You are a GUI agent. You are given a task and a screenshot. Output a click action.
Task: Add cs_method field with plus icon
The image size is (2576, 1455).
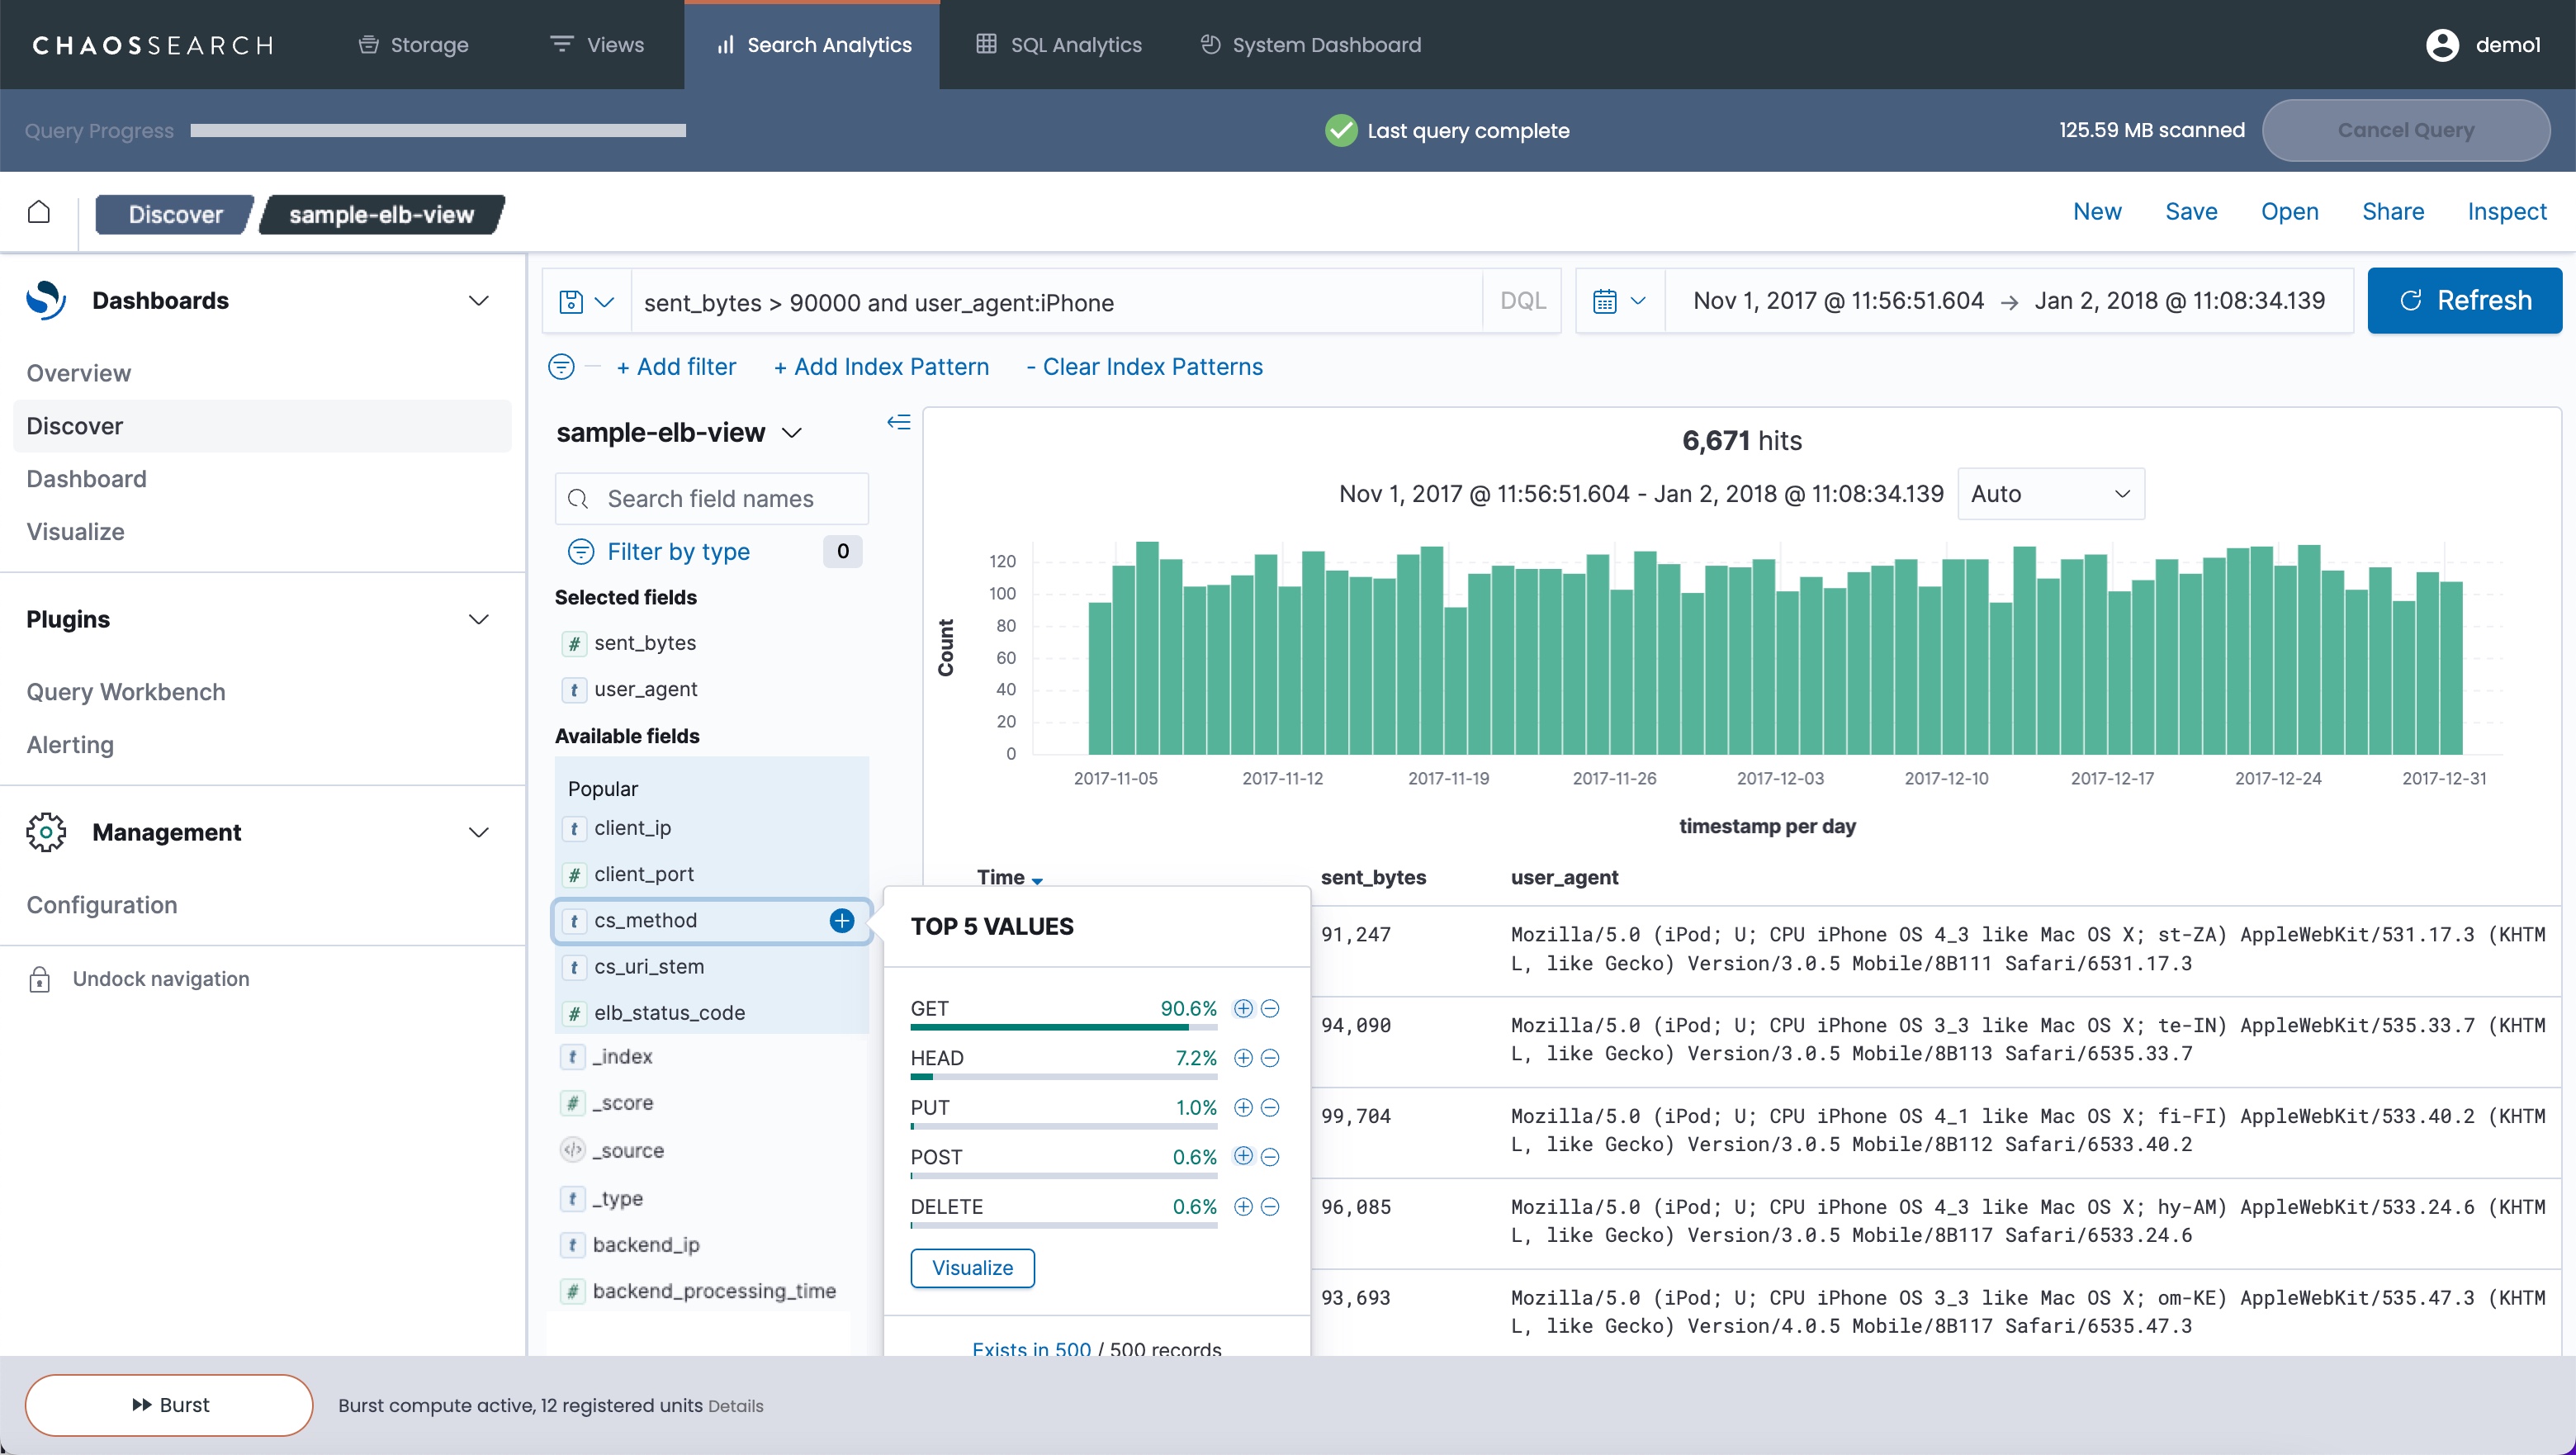(x=842, y=920)
